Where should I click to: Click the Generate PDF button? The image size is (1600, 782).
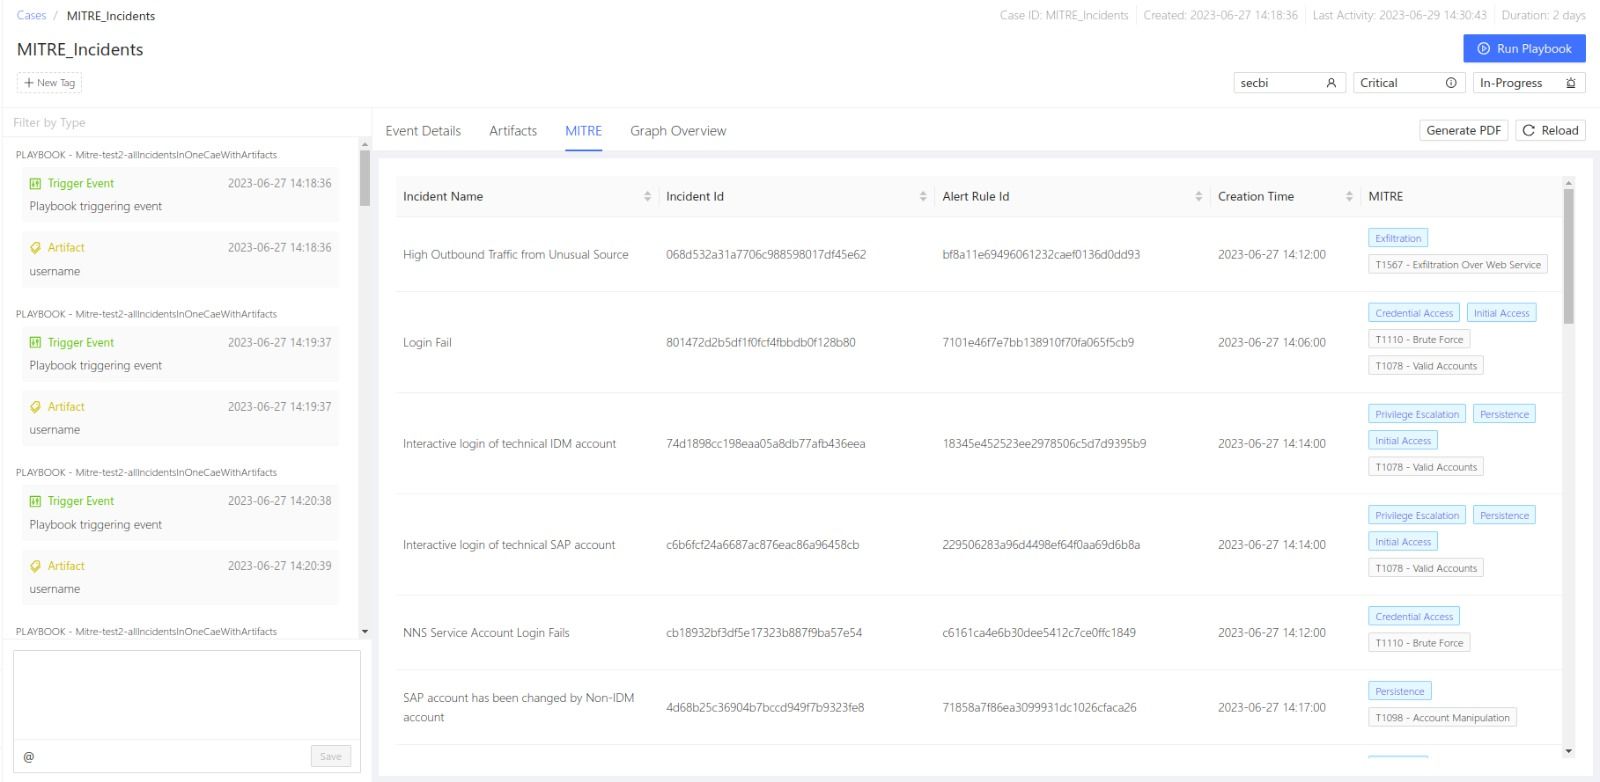pos(1463,131)
